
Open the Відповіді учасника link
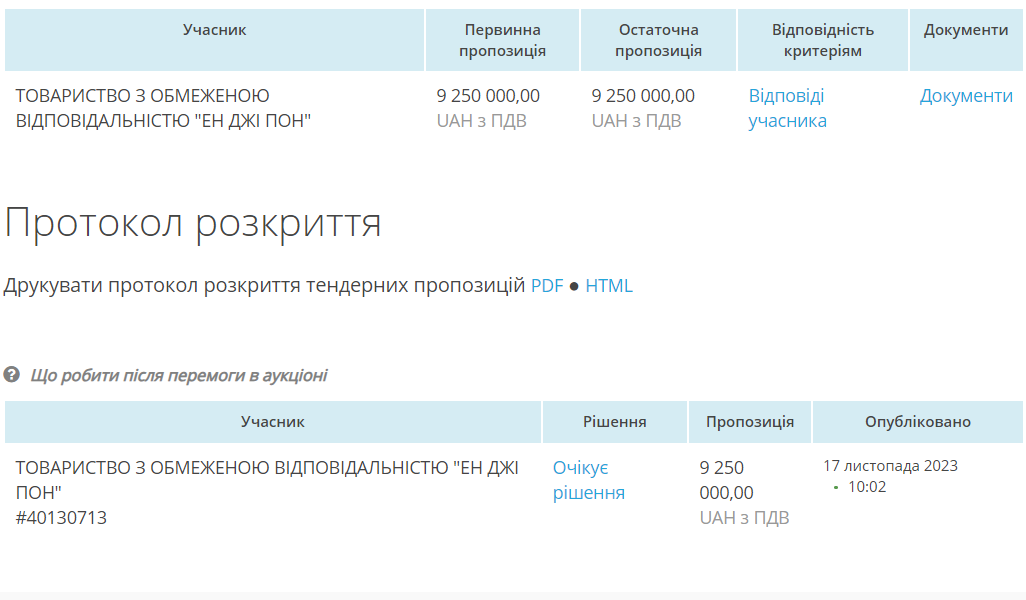point(787,108)
